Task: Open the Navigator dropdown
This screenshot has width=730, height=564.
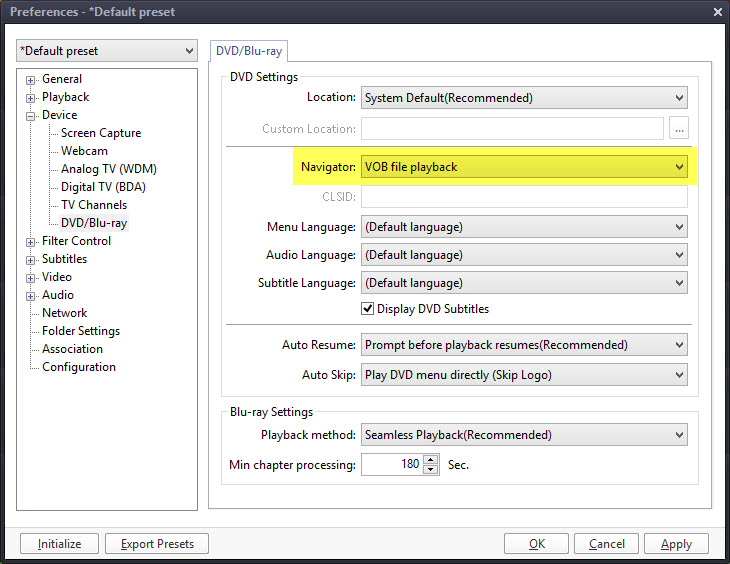Action: [x=524, y=167]
